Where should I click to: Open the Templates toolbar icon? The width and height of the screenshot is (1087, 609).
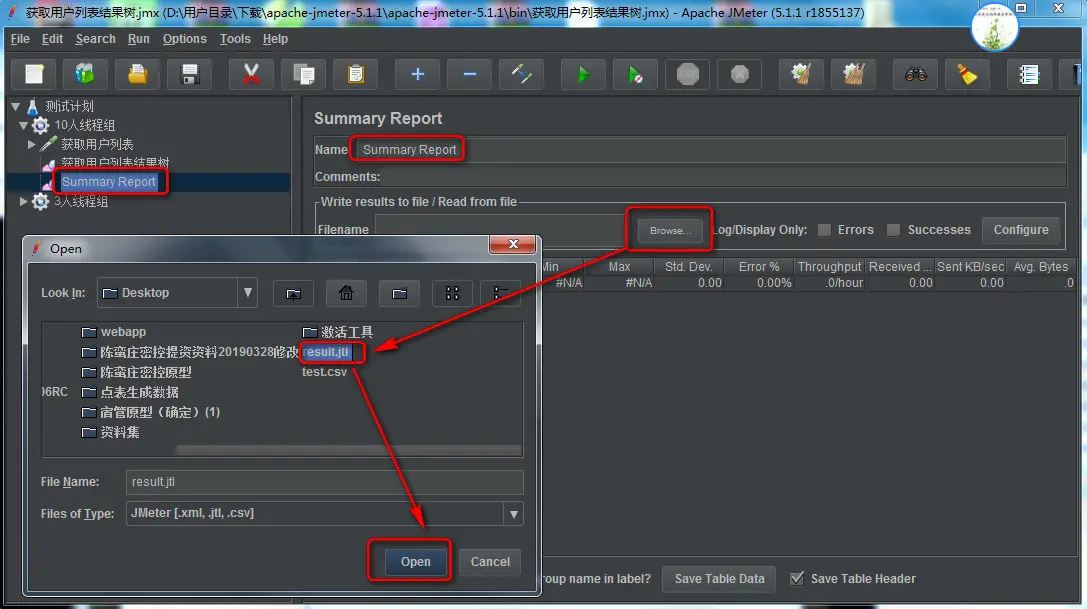[85, 74]
